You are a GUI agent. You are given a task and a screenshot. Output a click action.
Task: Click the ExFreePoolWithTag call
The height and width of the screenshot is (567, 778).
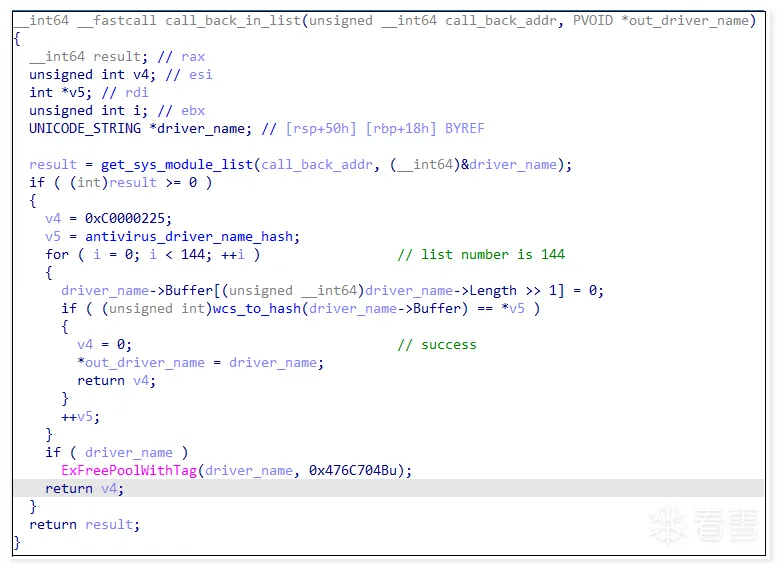pyautogui.click(x=129, y=471)
